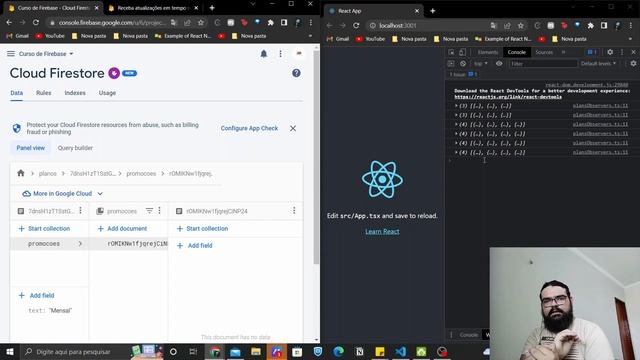Click the text: "Mensal" field
The image size is (640, 360).
[x=50, y=311]
